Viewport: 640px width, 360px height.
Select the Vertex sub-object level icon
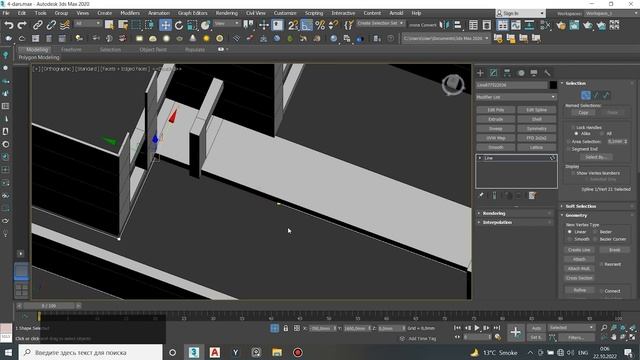tap(586, 95)
